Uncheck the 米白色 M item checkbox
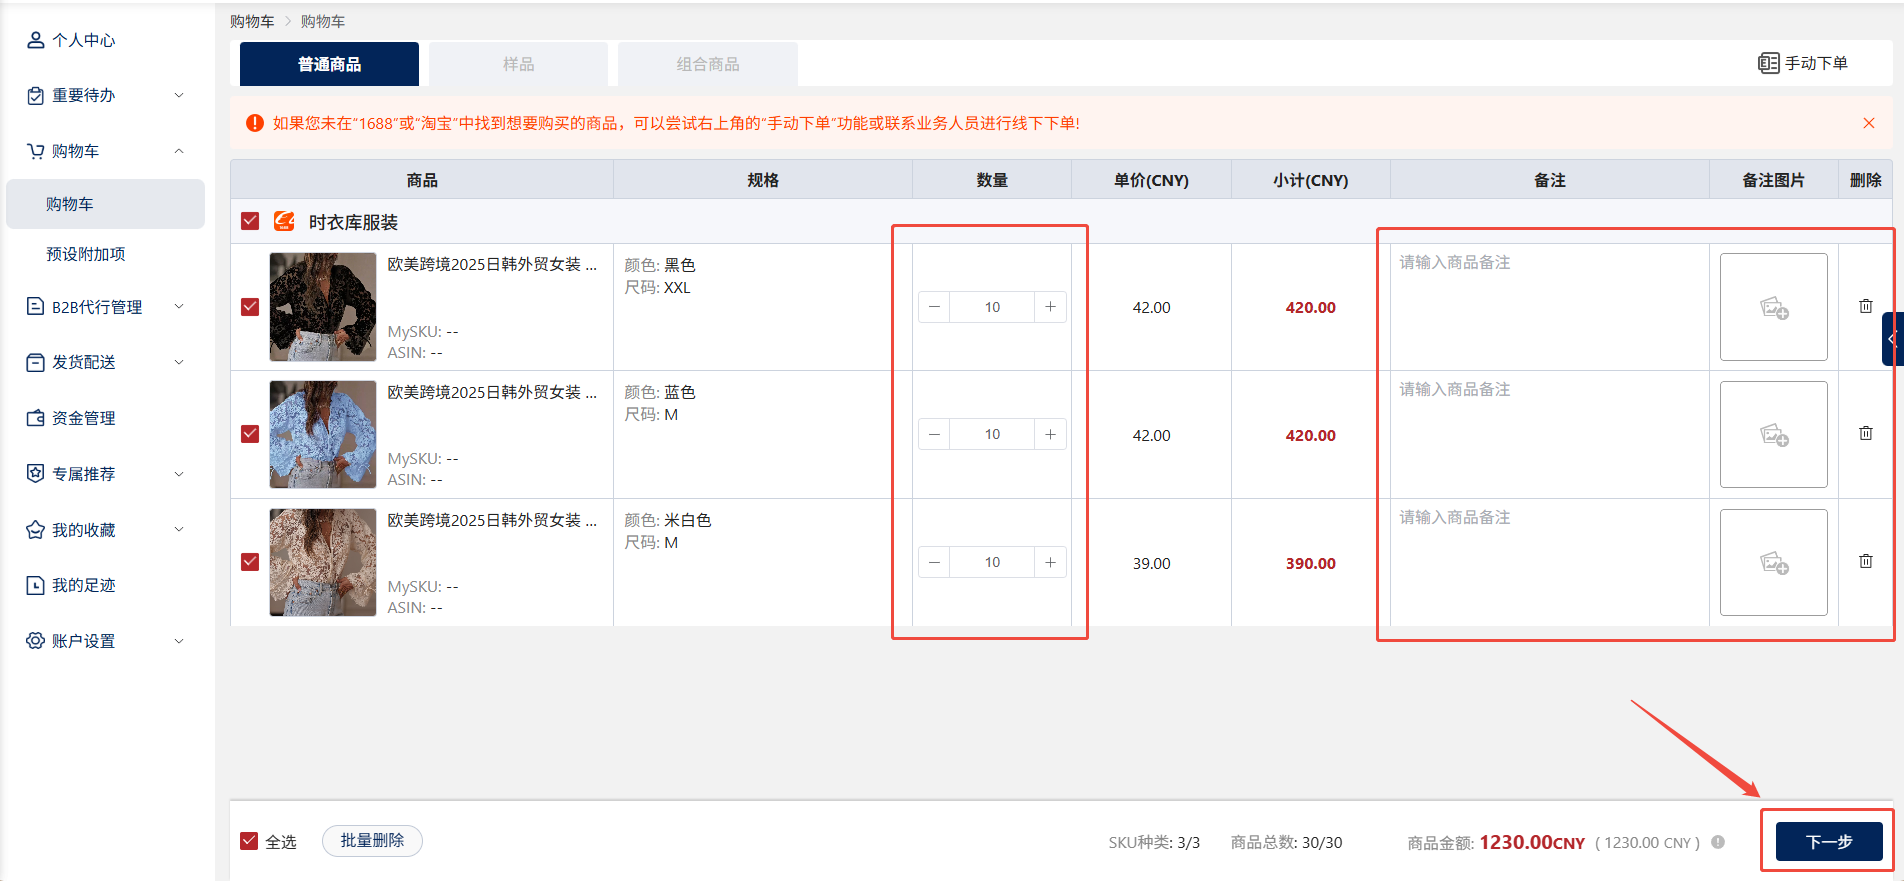 point(250,562)
